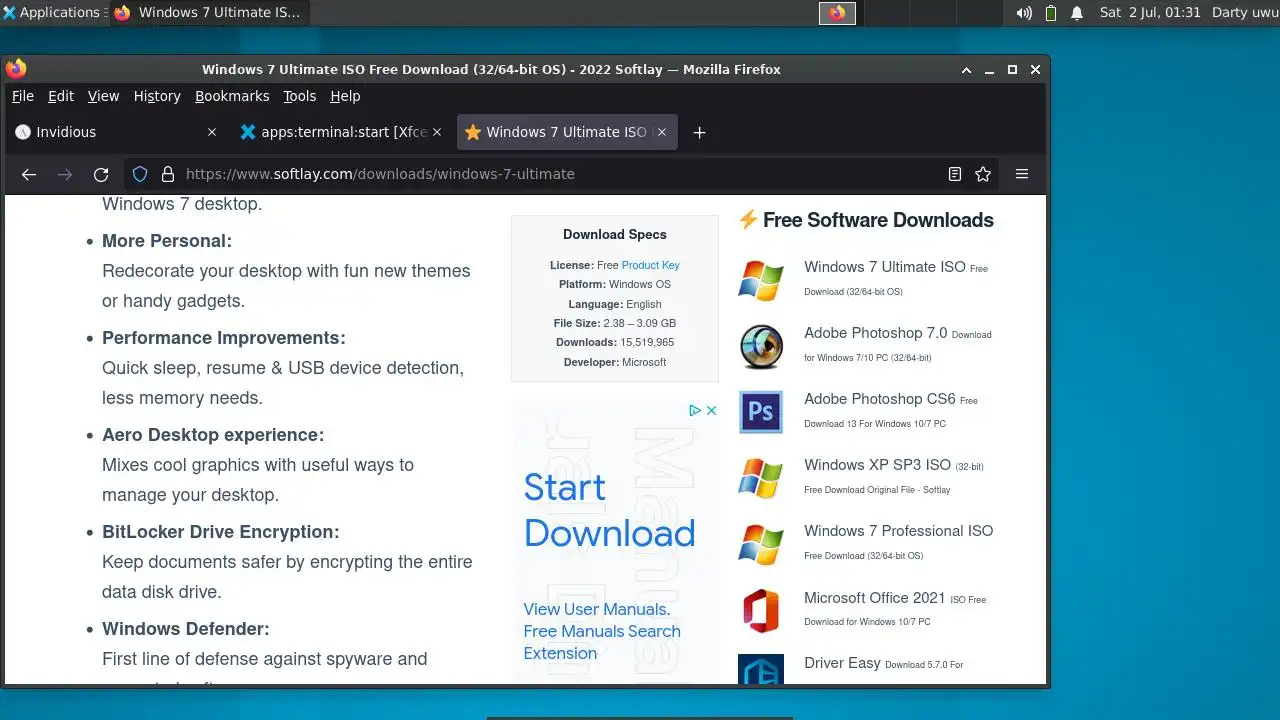
Task: Open the Windows XP SP3 ISO link
Action: point(877,465)
